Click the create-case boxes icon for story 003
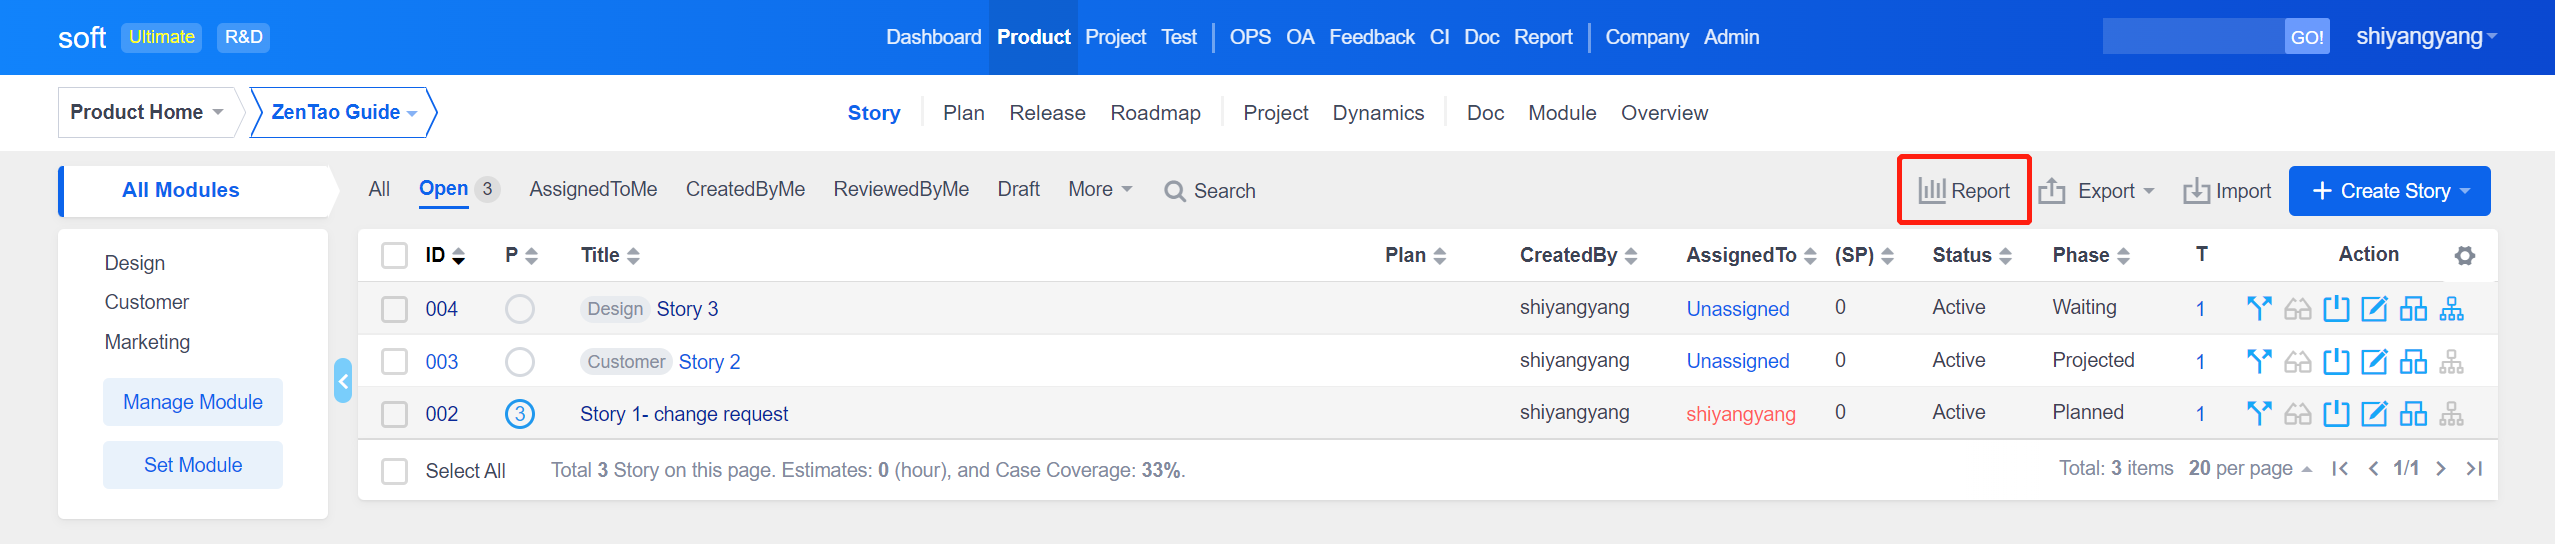The width and height of the screenshot is (2555, 544). [2413, 361]
